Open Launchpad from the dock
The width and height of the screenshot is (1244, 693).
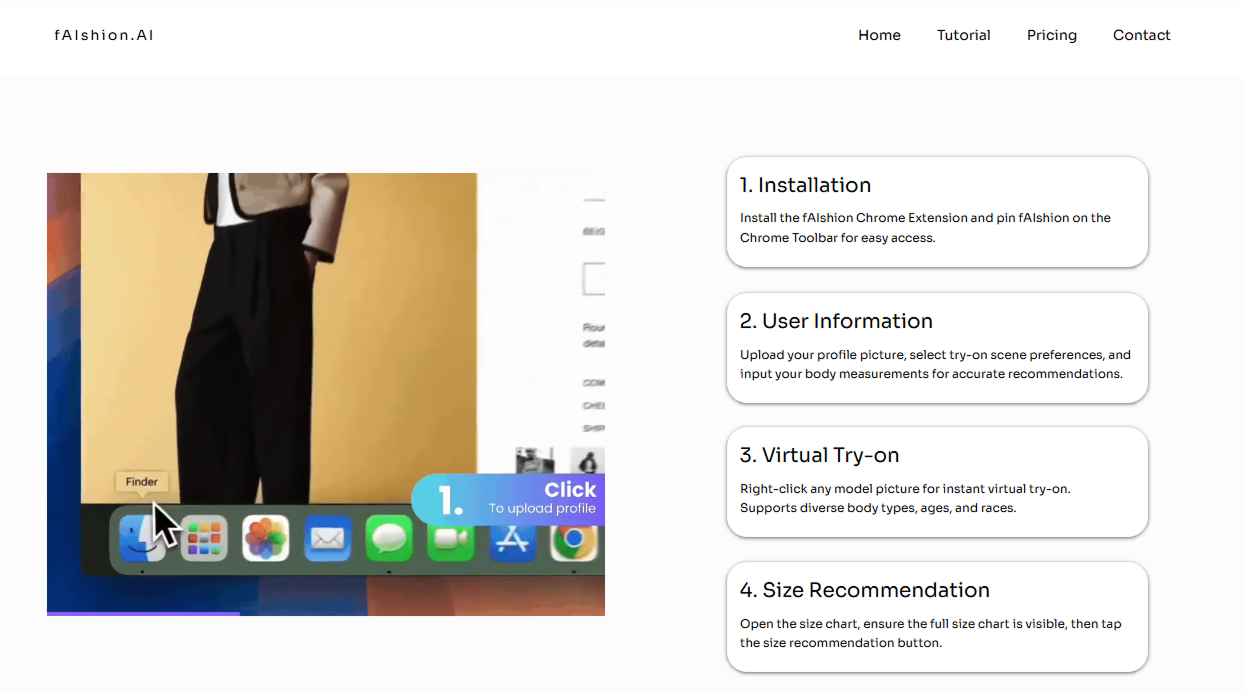tap(203, 537)
